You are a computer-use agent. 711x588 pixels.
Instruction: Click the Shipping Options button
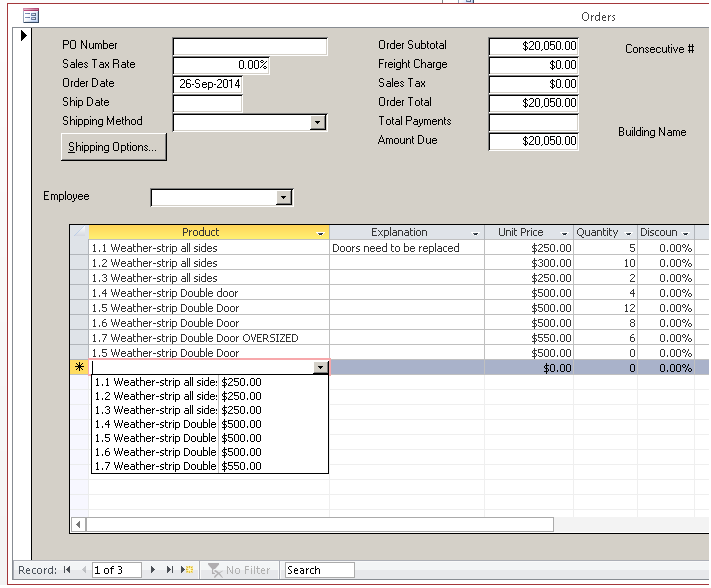pyautogui.click(x=113, y=148)
